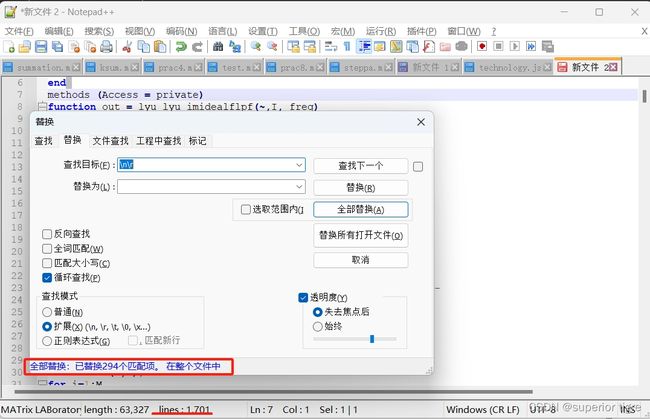Click the 全部替换(A) button
The height and width of the screenshot is (419, 650).
(361, 210)
